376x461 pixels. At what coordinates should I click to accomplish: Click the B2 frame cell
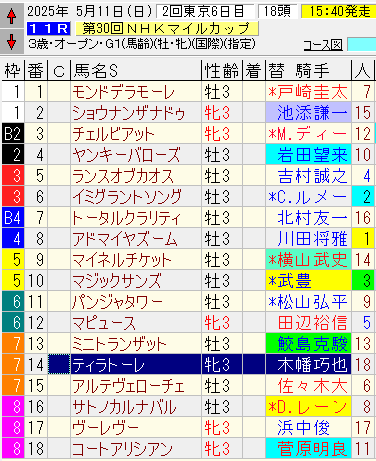(13, 134)
